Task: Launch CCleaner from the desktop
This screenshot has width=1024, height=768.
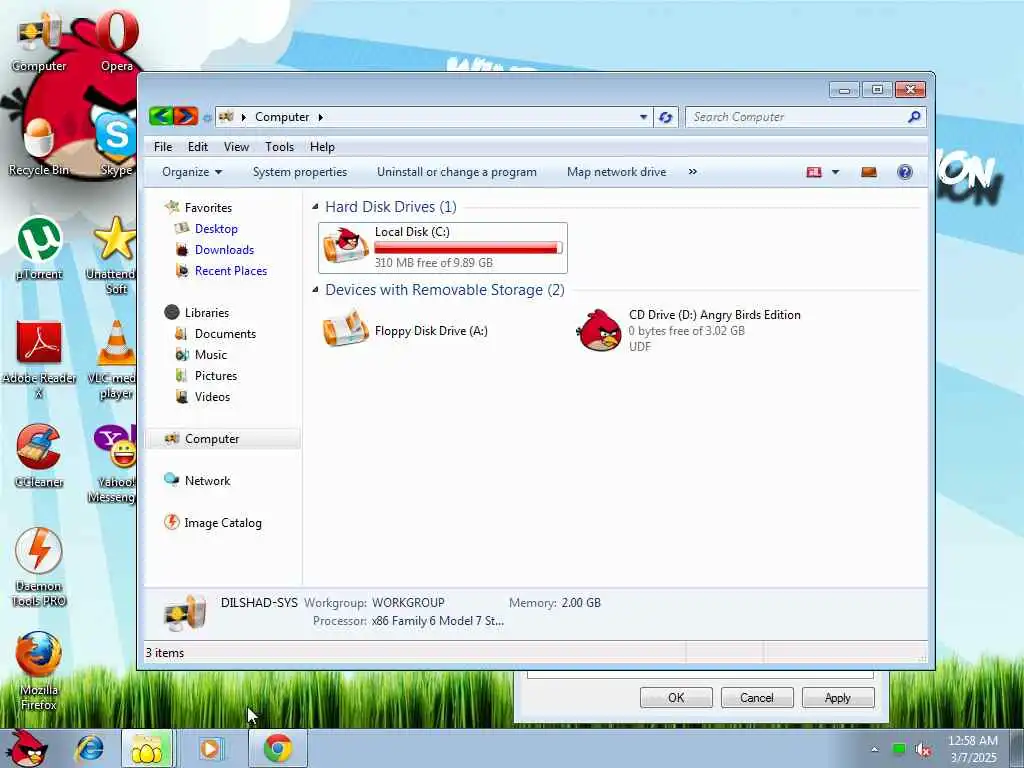Action: [x=39, y=456]
